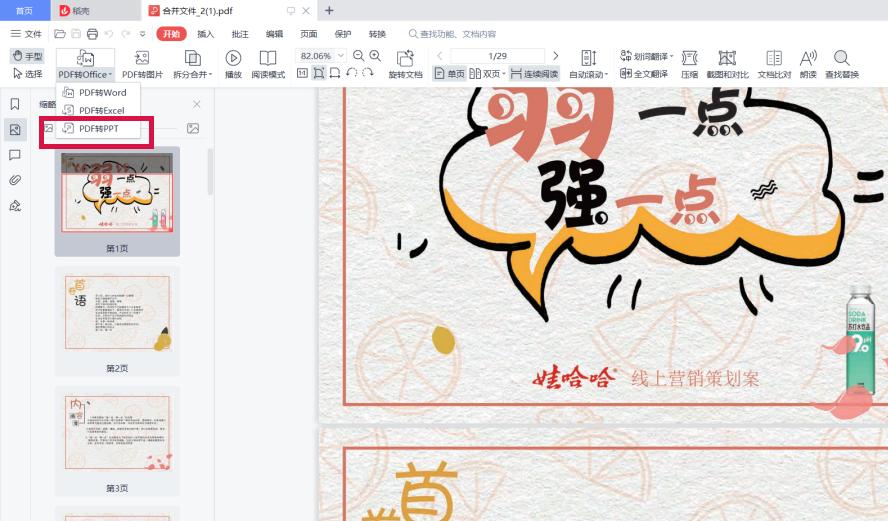Enter 阅读模式 reading mode

(268, 64)
